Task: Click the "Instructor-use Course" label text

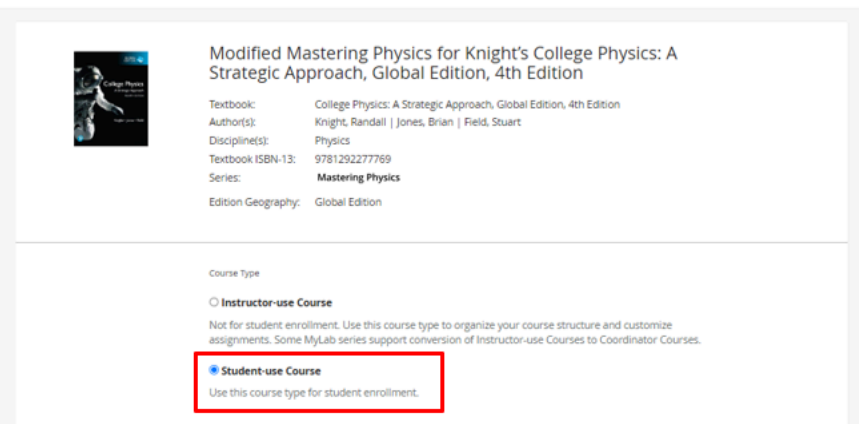Action: pyautogui.click(x=276, y=302)
